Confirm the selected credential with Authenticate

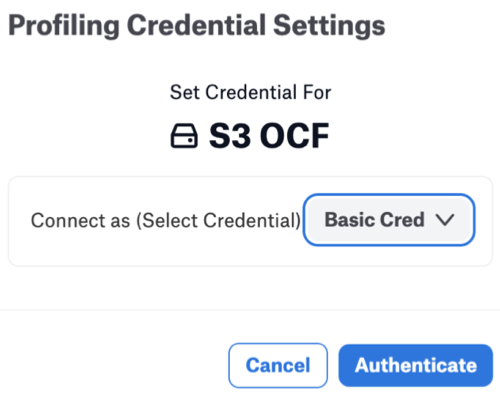(x=416, y=365)
